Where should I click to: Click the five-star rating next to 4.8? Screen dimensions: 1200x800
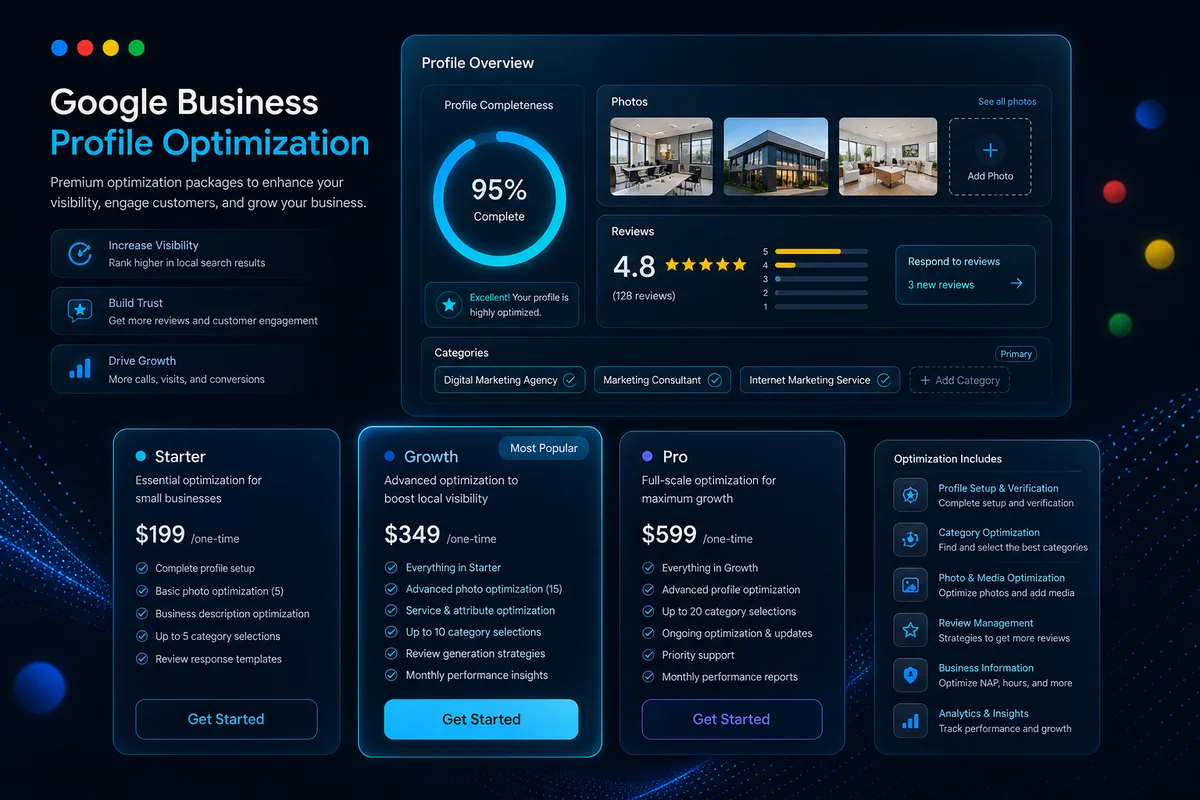click(705, 265)
